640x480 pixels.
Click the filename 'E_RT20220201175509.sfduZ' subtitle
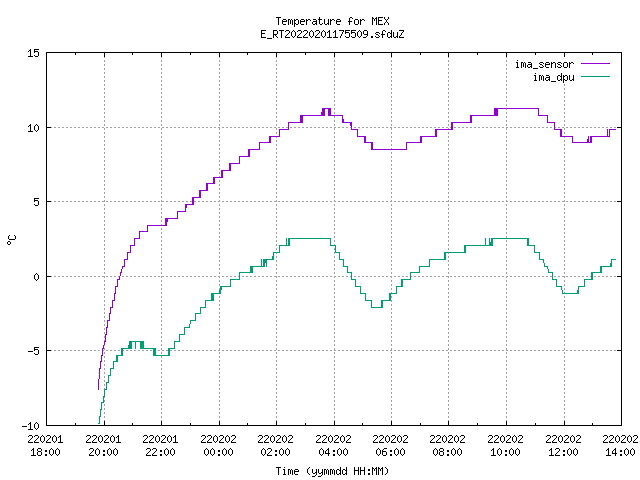(332, 34)
